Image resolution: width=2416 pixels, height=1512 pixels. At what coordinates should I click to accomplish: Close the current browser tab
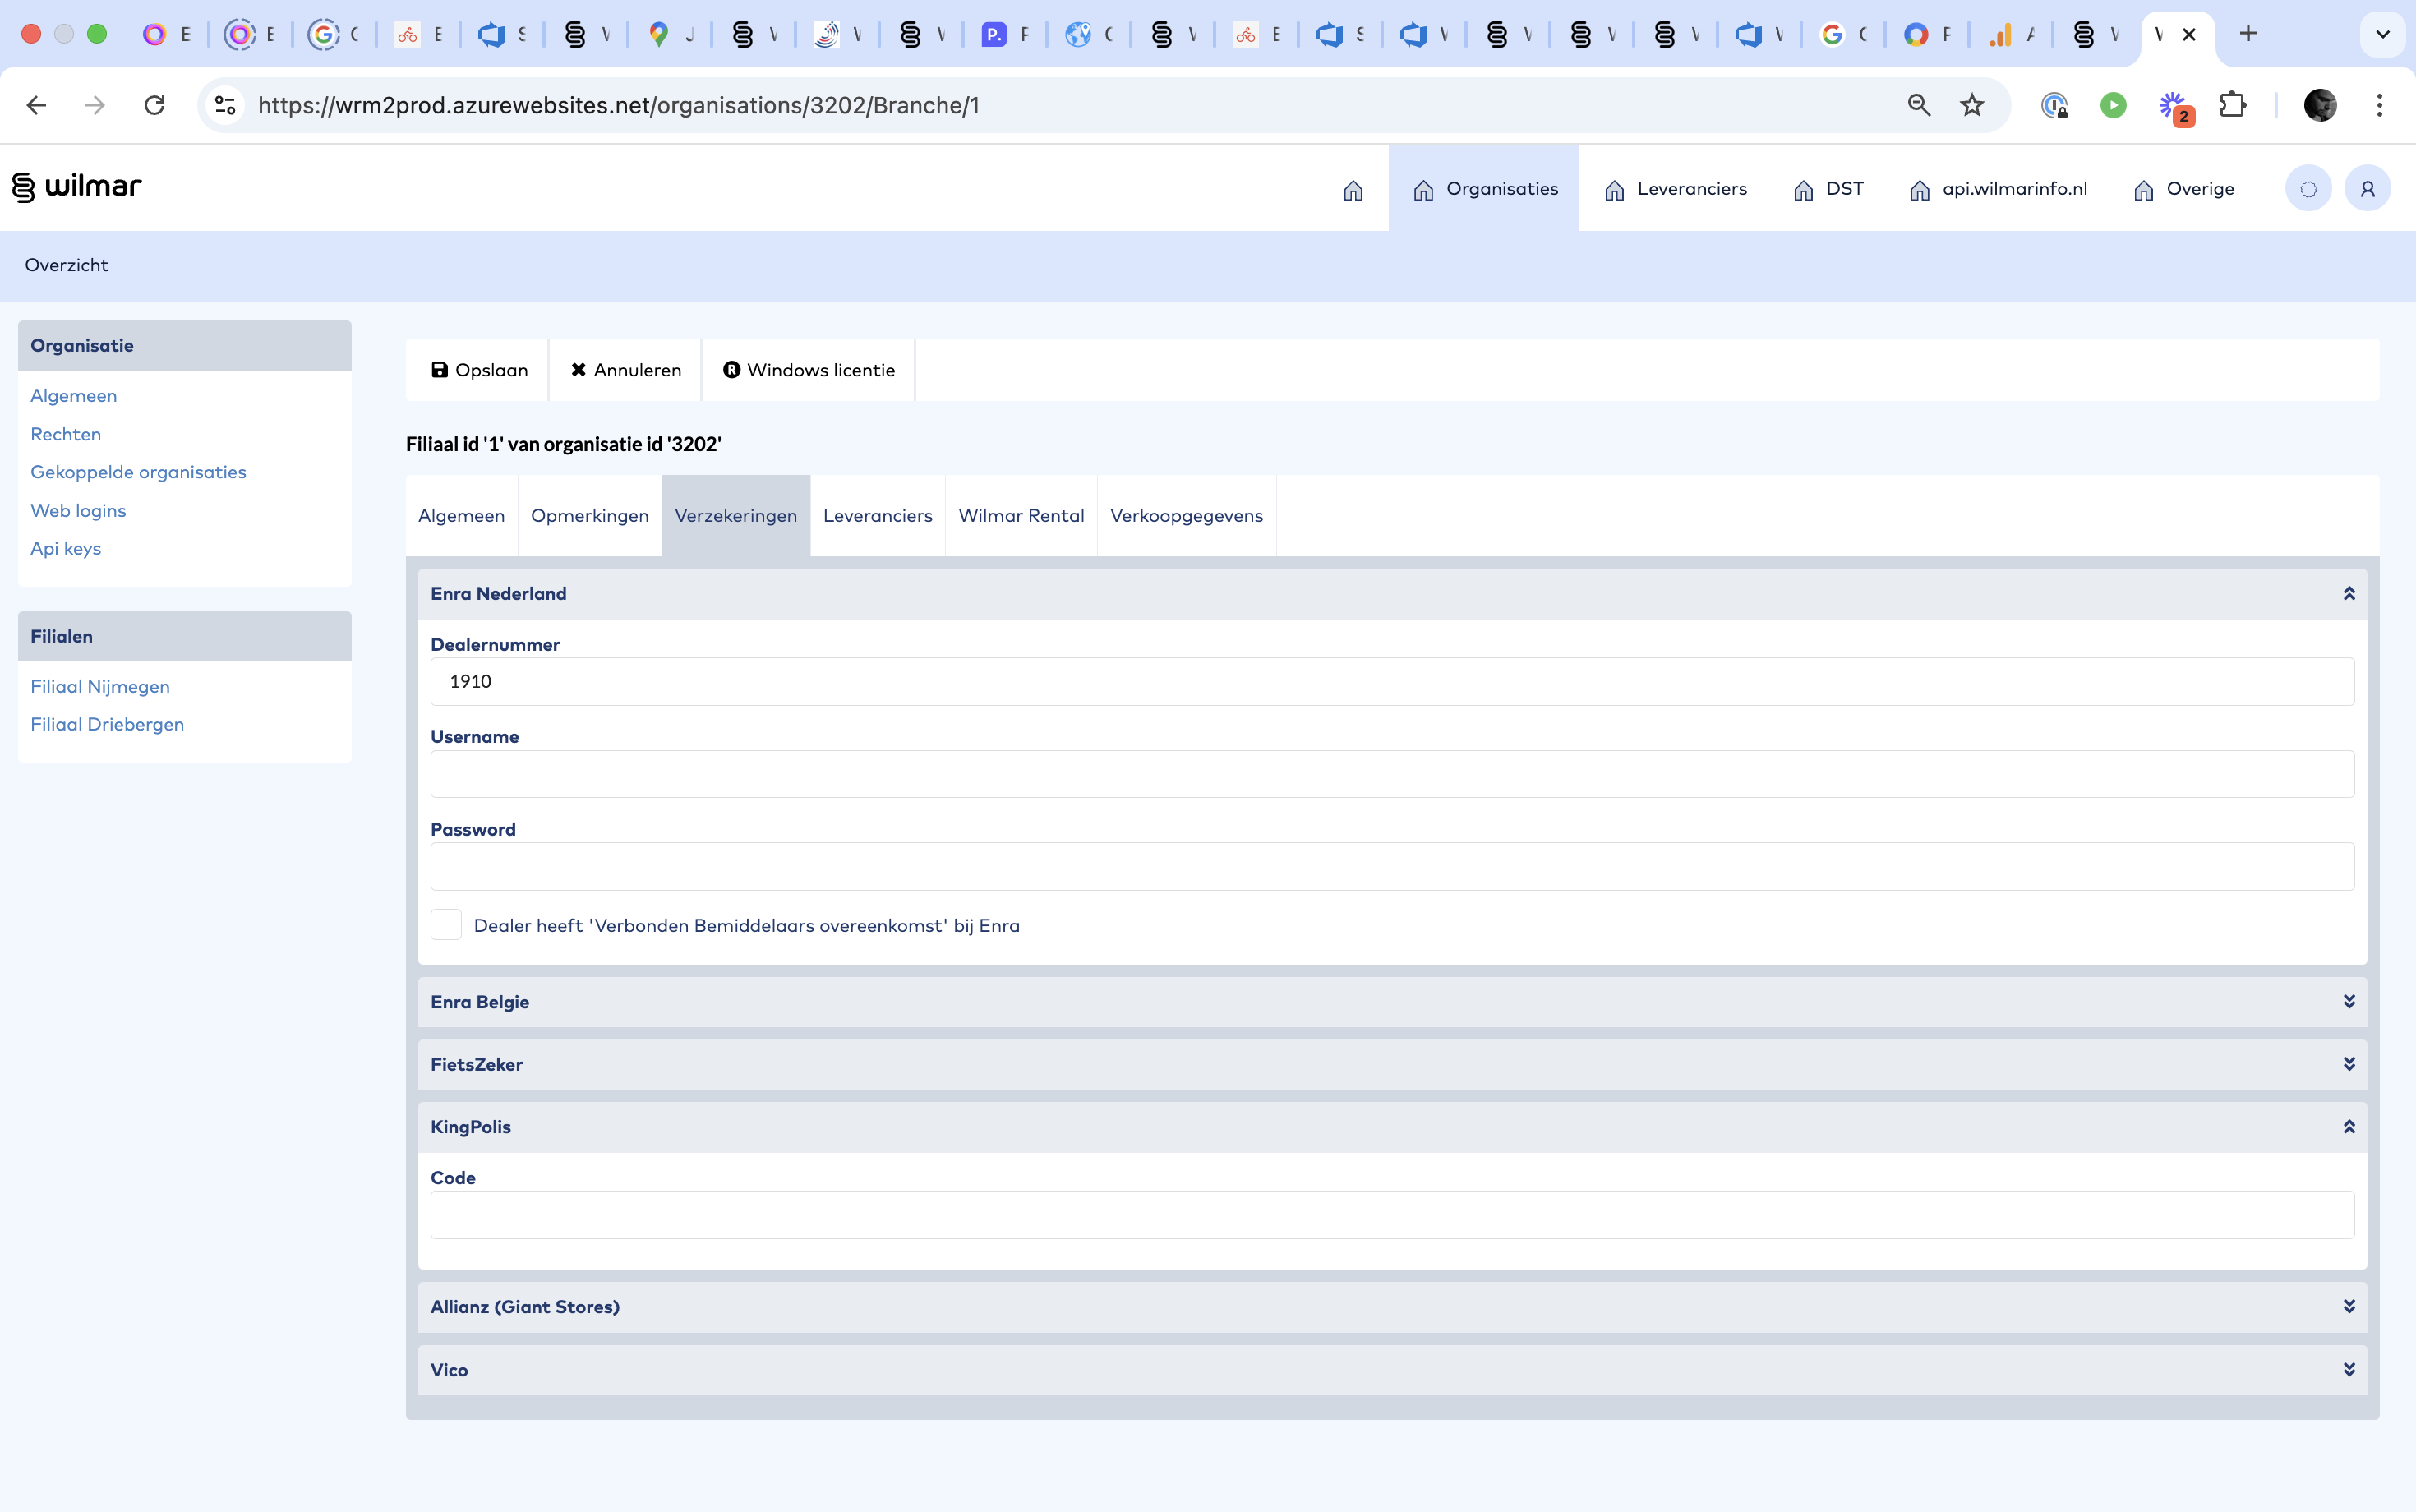(x=2189, y=34)
